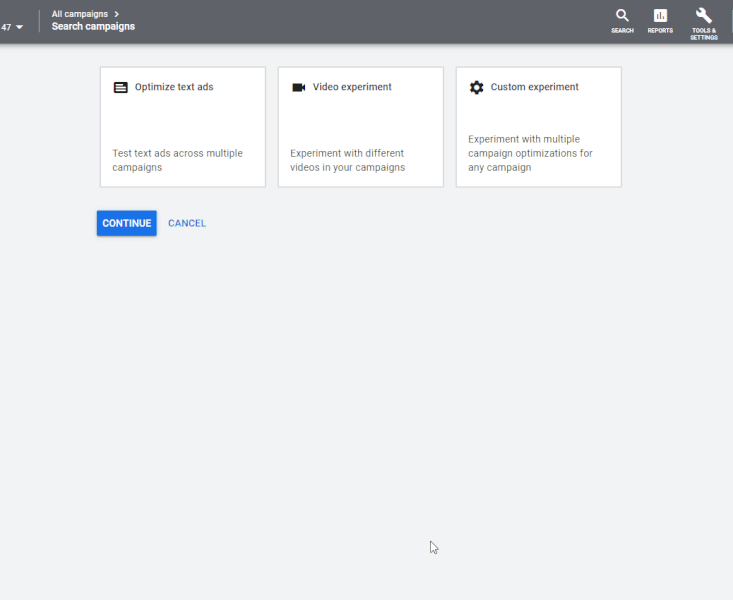This screenshot has height=600, width=733.
Task: Click the Search magnifier icon
Action: [622, 15]
